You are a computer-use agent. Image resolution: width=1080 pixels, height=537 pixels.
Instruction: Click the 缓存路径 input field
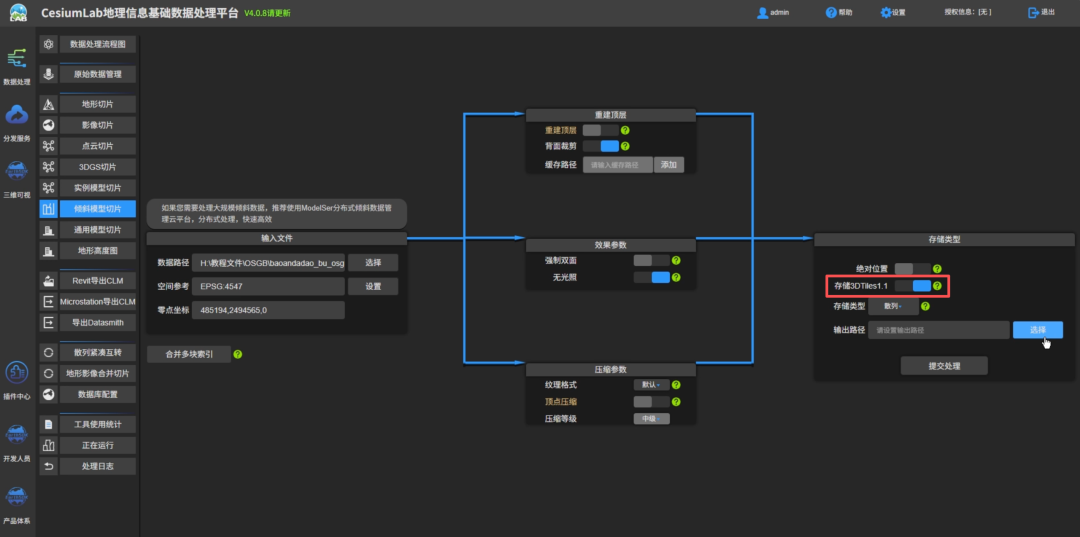(617, 165)
